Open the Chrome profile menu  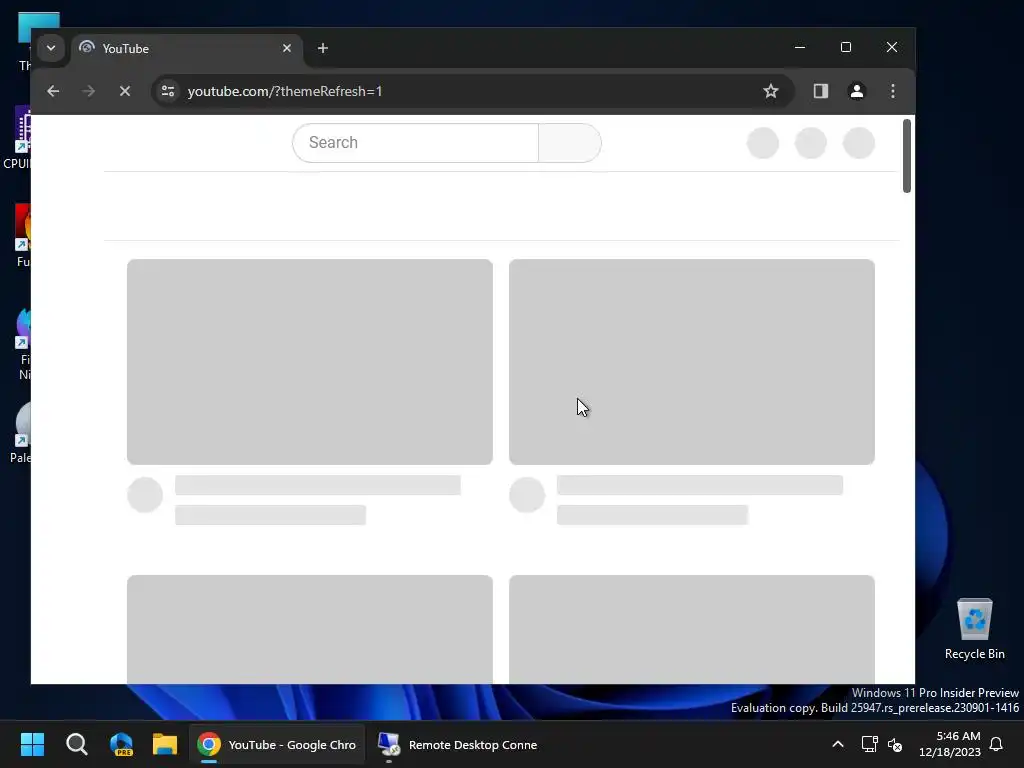point(857,91)
